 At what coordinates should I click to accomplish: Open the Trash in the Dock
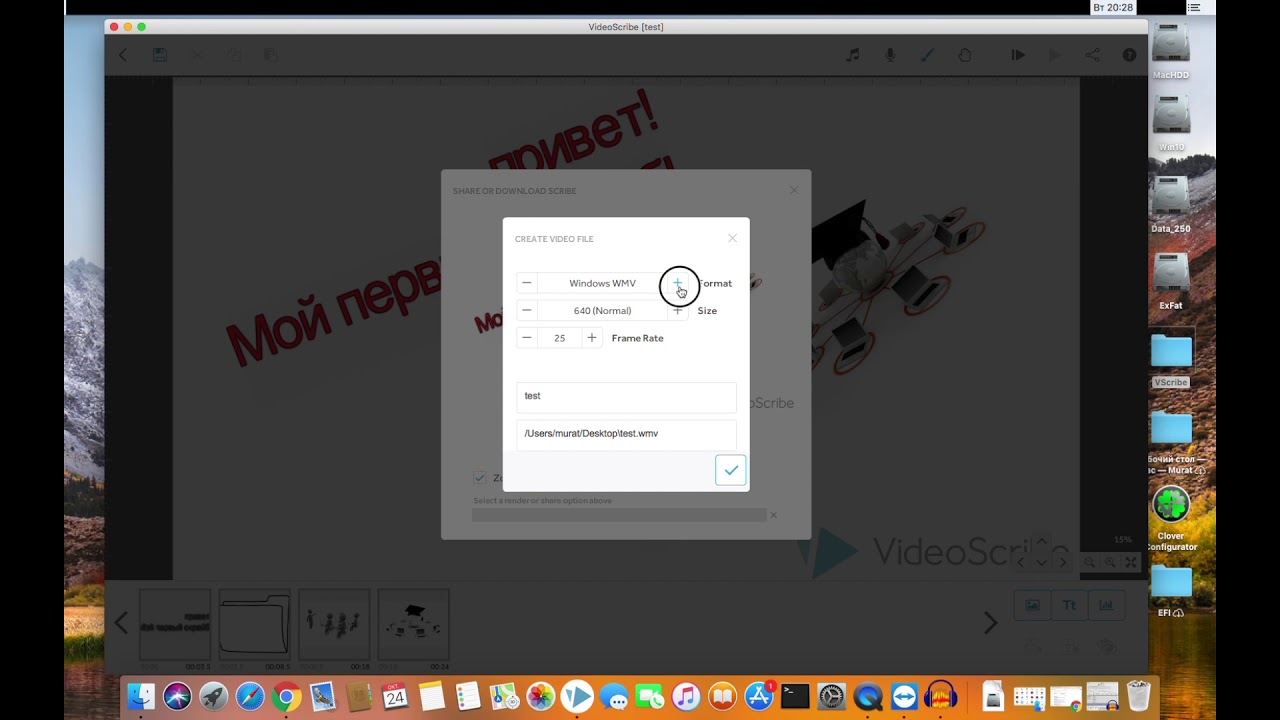point(1138,696)
